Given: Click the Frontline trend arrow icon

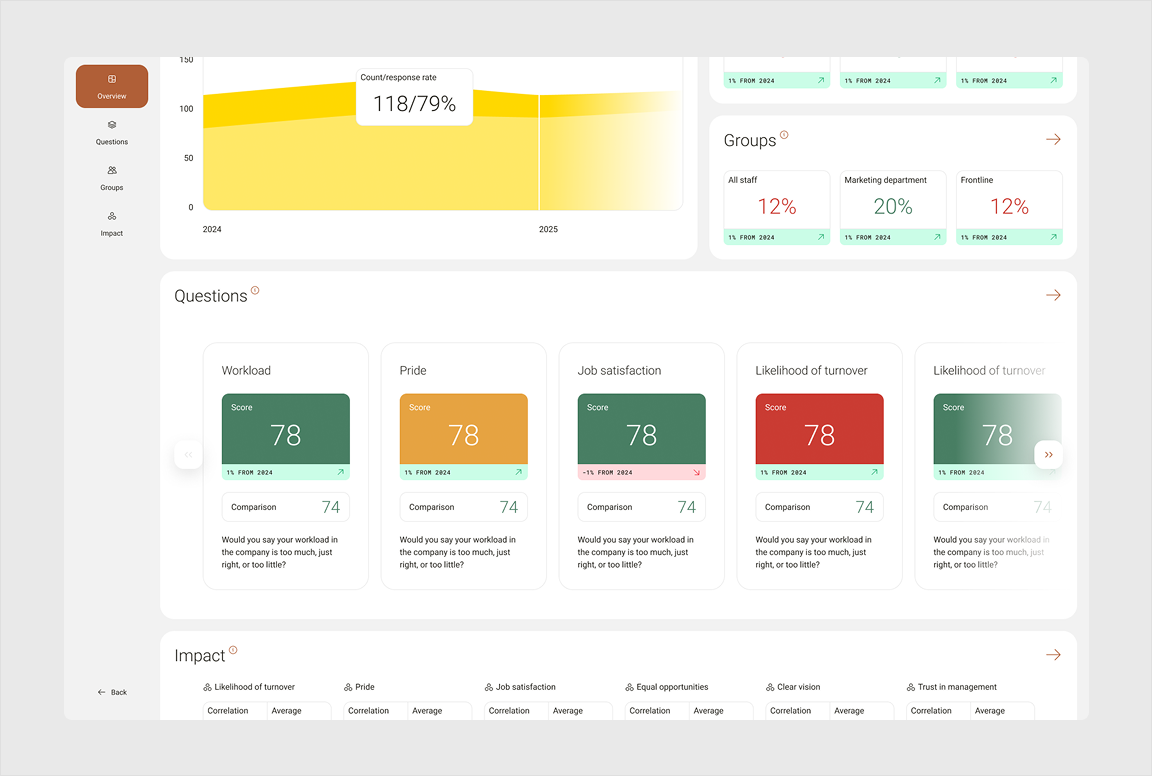Looking at the screenshot, I should click(x=1053, y=237).
